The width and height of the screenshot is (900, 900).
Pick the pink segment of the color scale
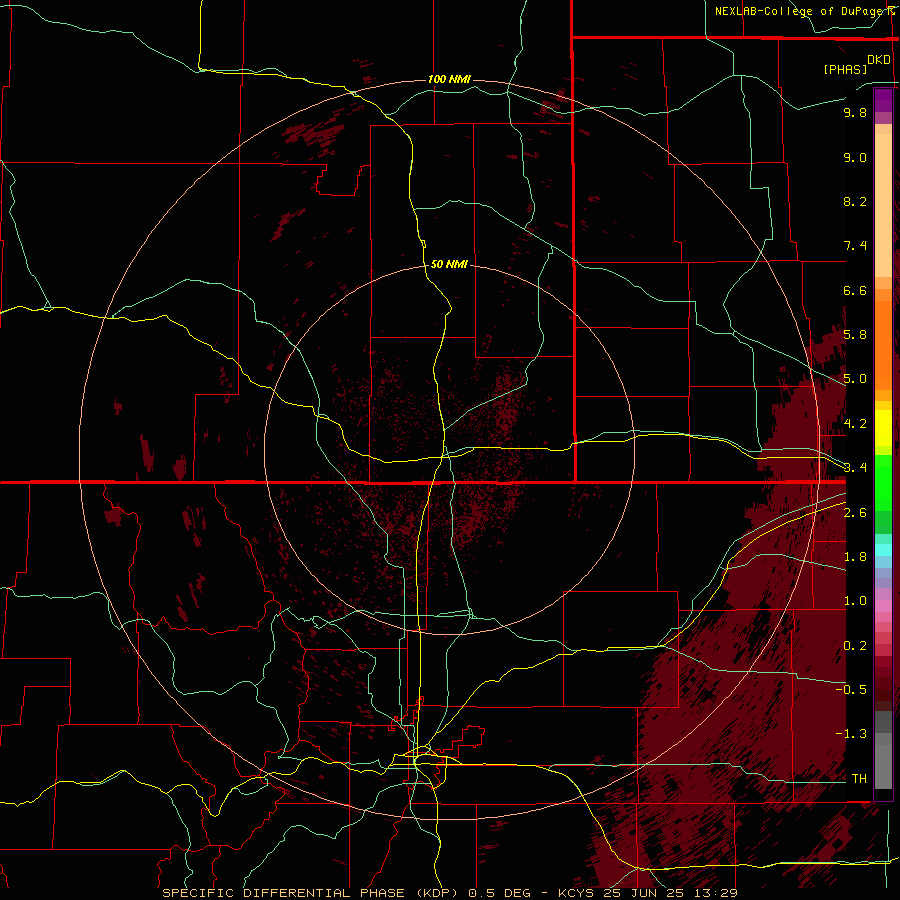883,606
